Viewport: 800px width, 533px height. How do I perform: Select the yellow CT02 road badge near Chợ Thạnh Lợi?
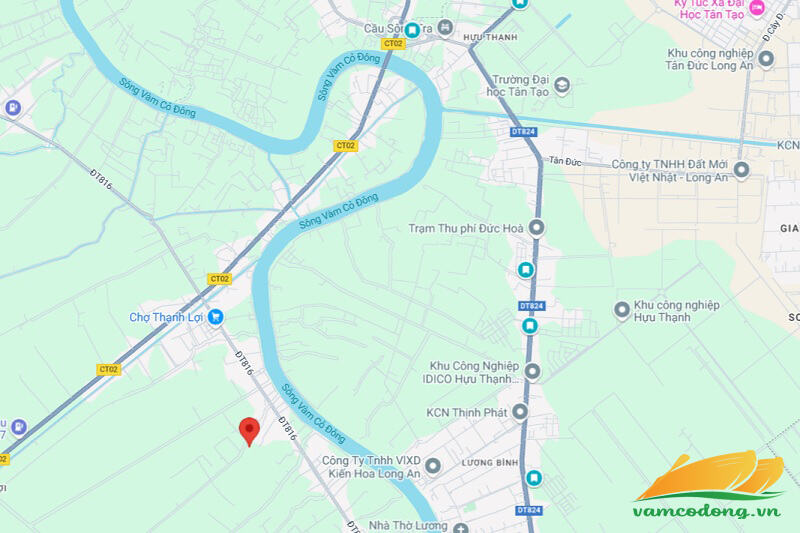(220, 279)
